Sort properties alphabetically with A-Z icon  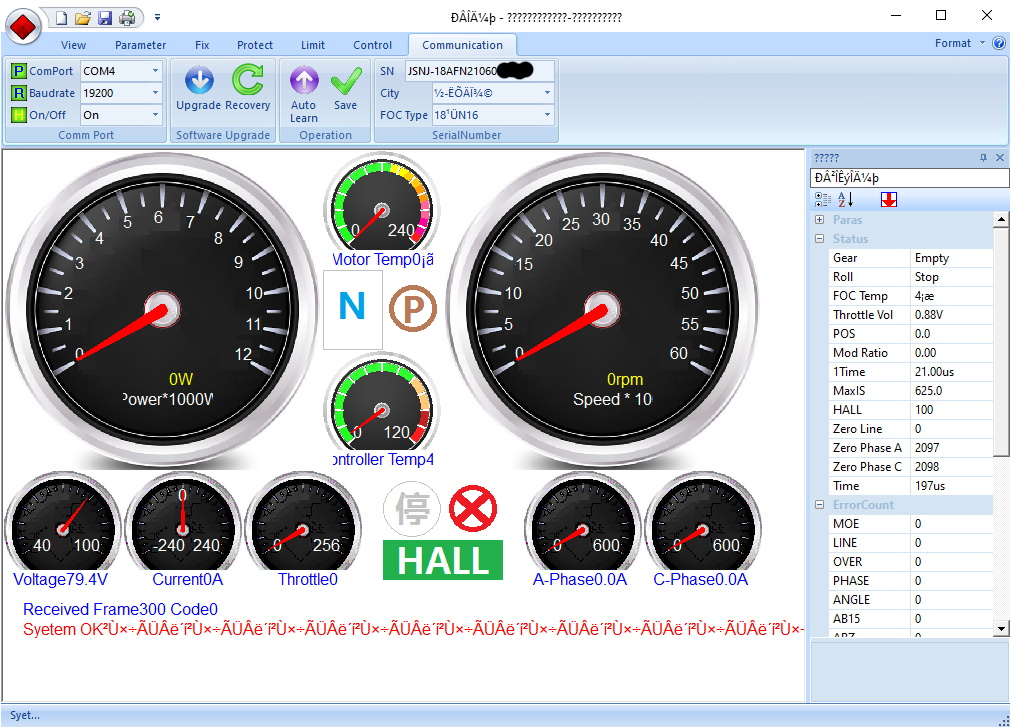(x=845, y=200)
